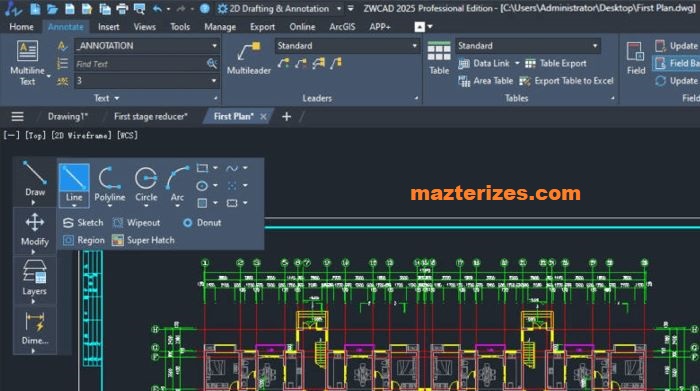Select the Spline tool icon

(232, 168)
